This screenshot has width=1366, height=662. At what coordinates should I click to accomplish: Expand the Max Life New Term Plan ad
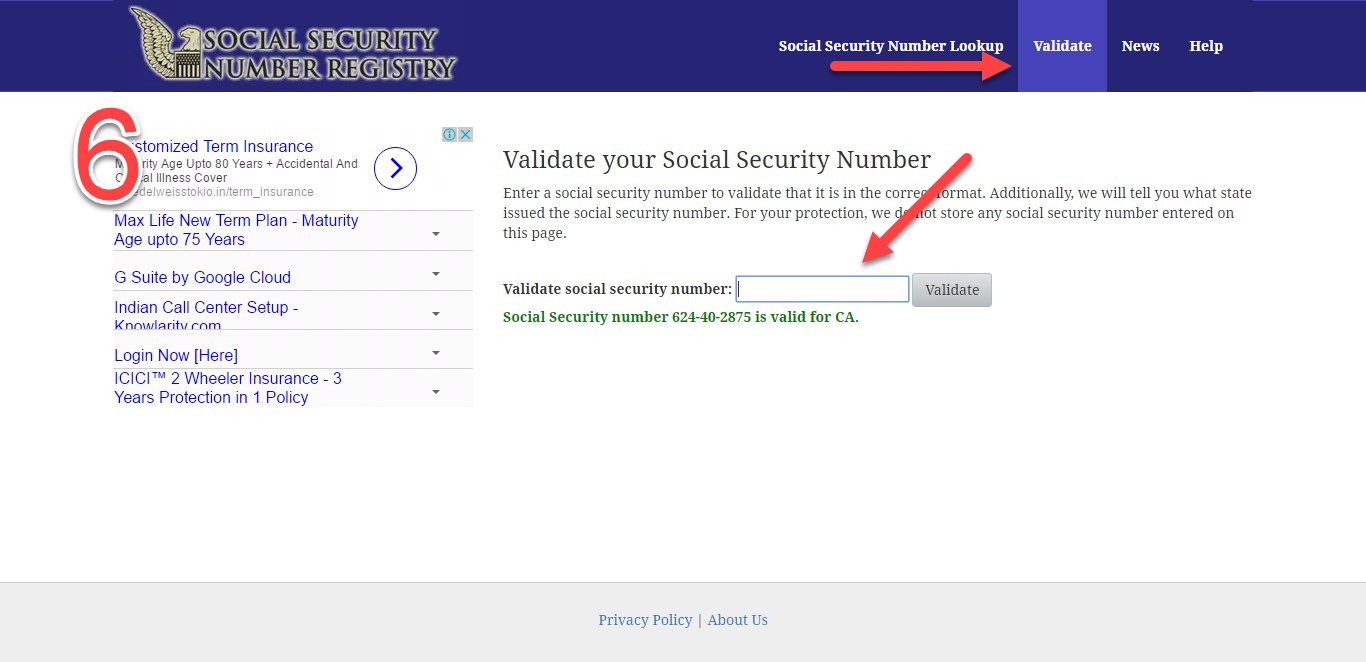[x=436, y=234]
